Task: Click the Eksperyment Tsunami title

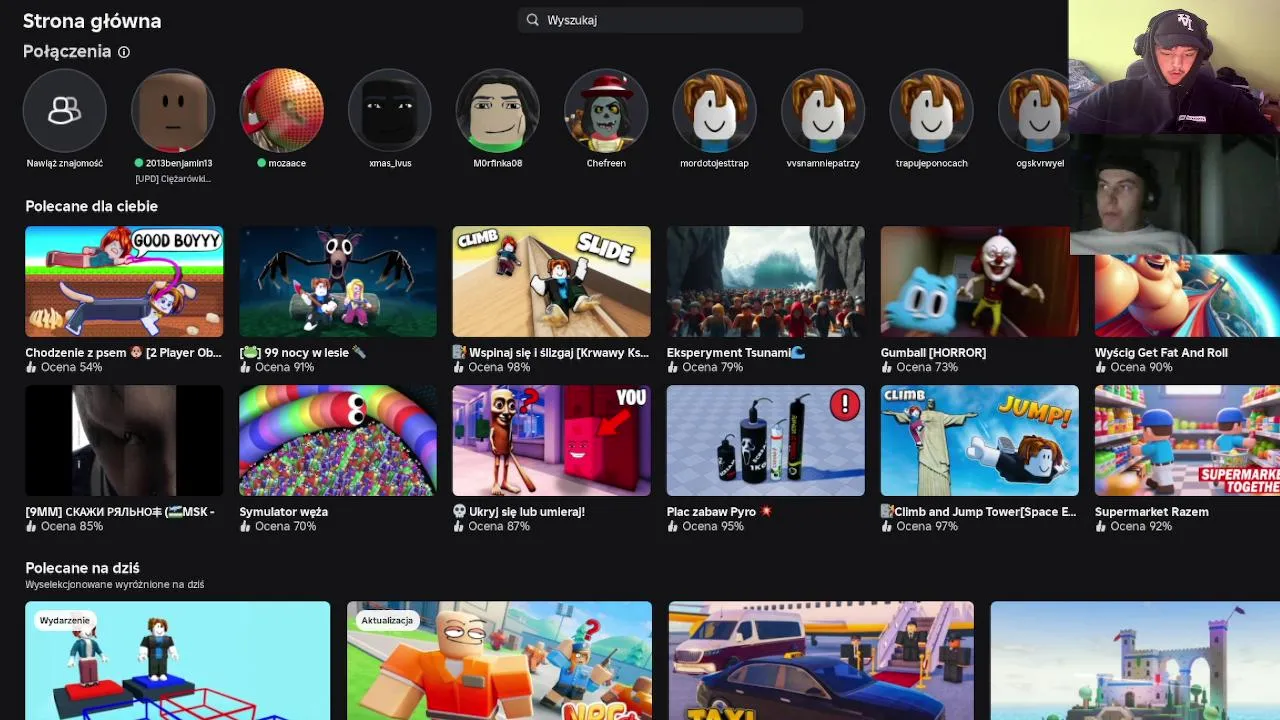Action: point(736,353)
